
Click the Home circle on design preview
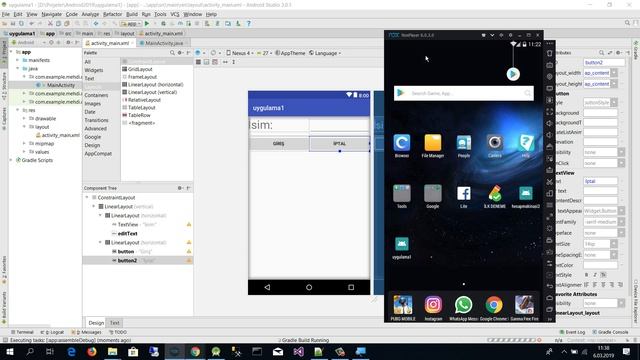(x=309, y=287)
